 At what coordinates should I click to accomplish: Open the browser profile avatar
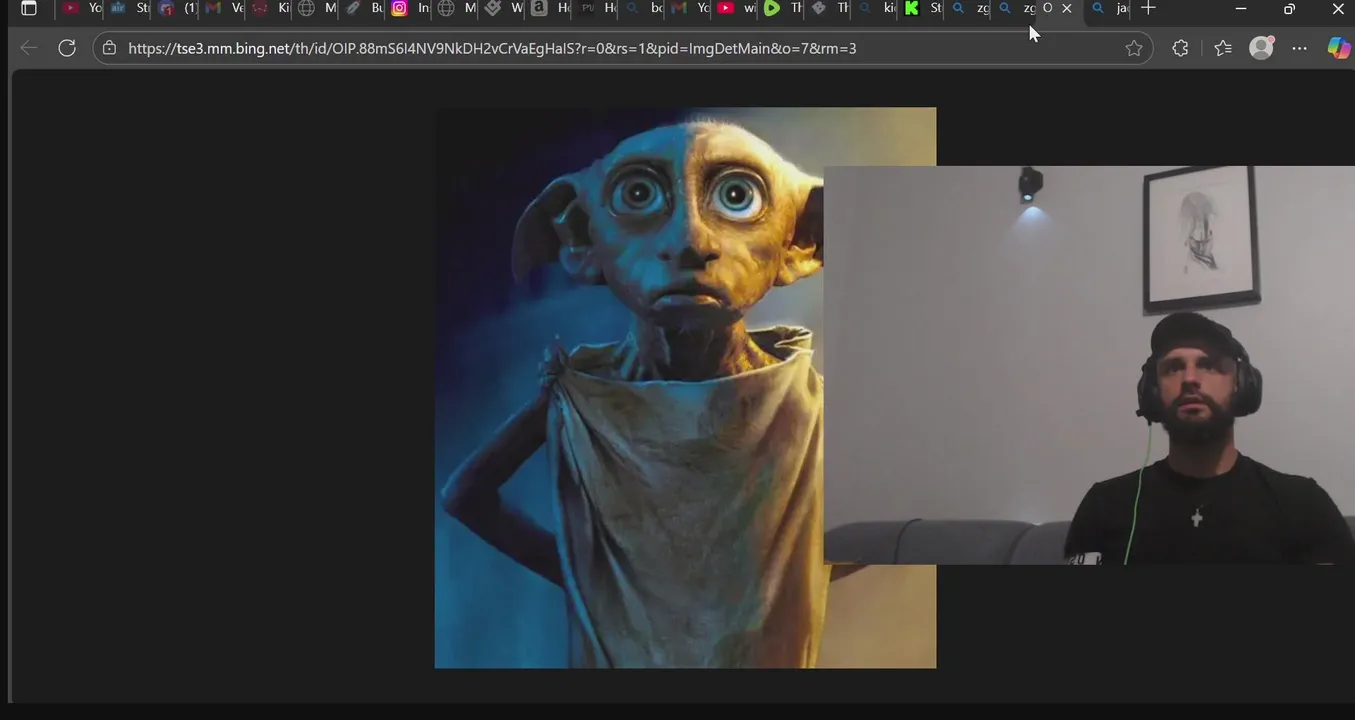click(1262, 48)
